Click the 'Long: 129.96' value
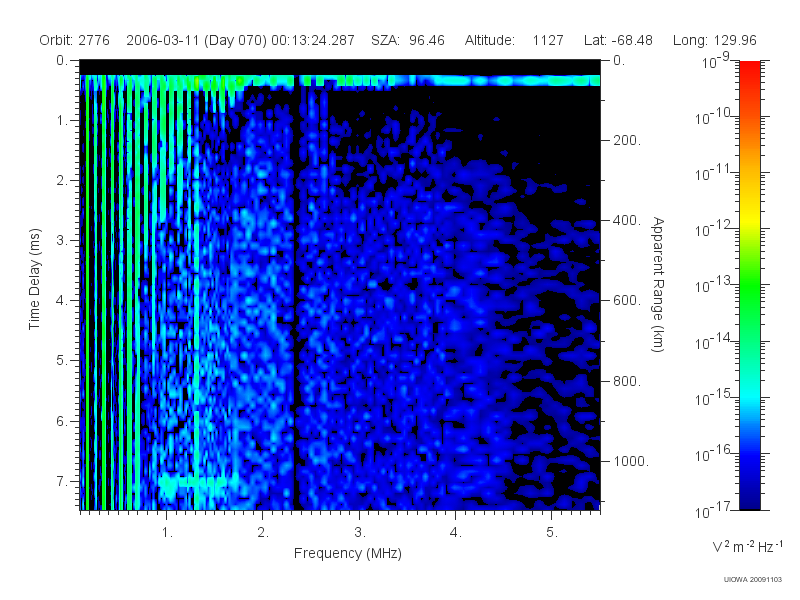 [x=714, y=40]
